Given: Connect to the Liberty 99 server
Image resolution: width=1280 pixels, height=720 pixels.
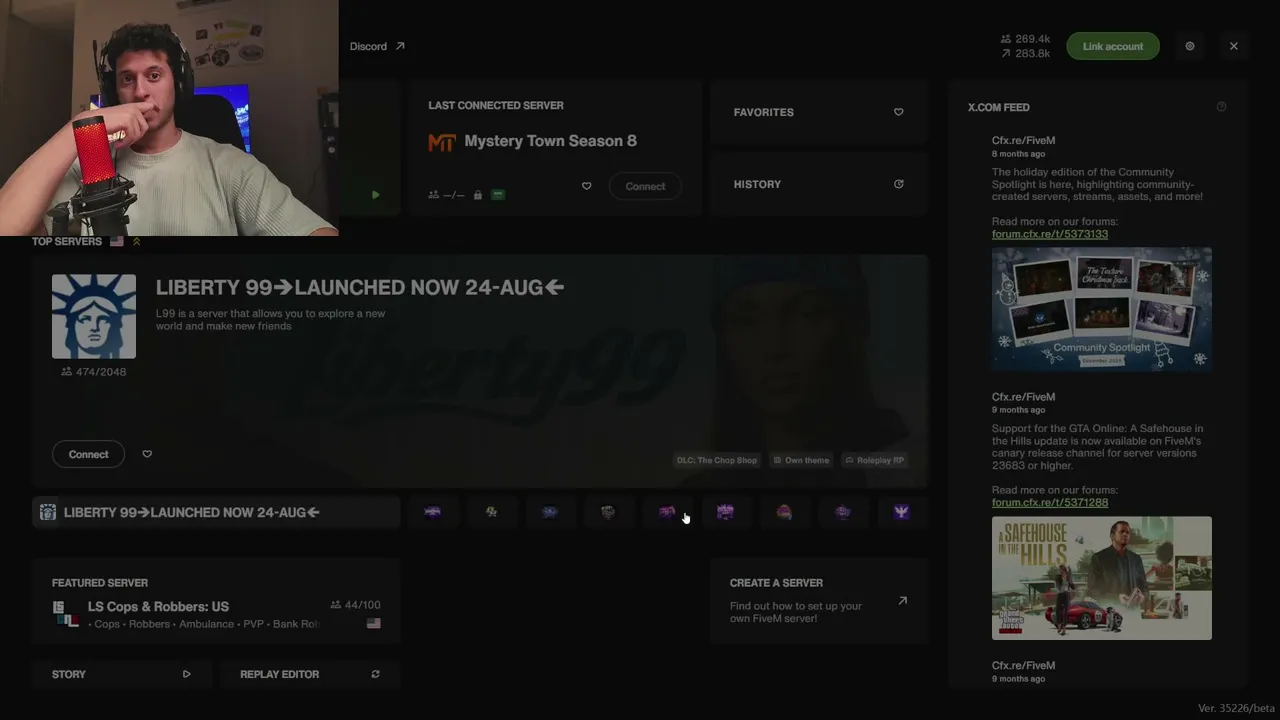Looking at the screenshot, I should click(88, 454).
